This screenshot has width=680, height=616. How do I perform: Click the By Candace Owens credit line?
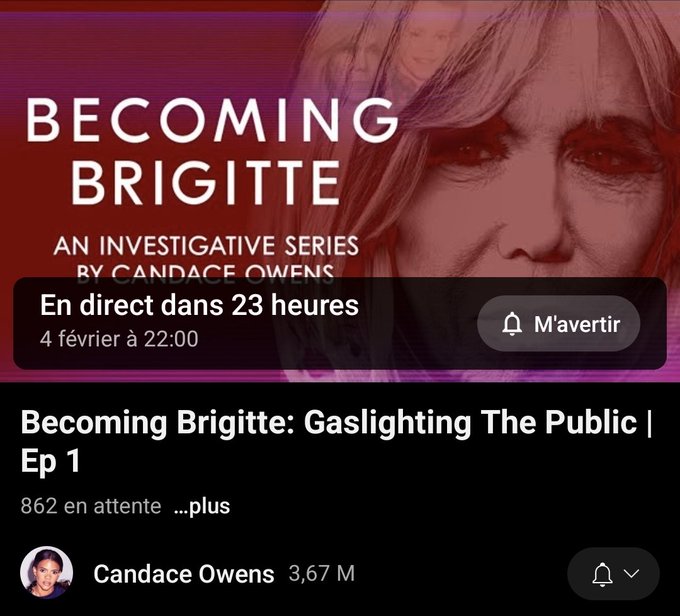coord(206,270)
